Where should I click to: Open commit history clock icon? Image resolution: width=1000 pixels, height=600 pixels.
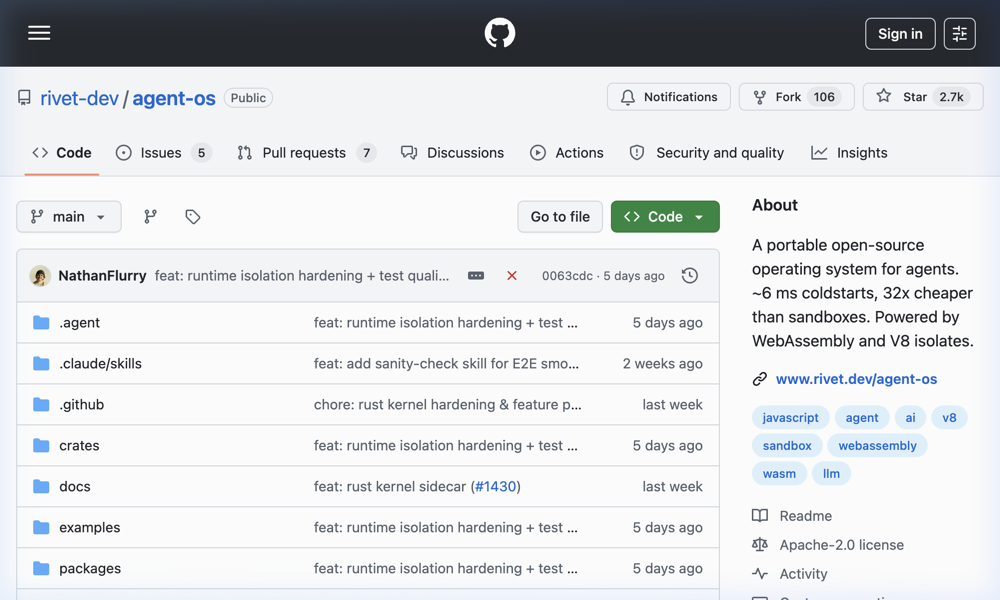tap(689, 276)
